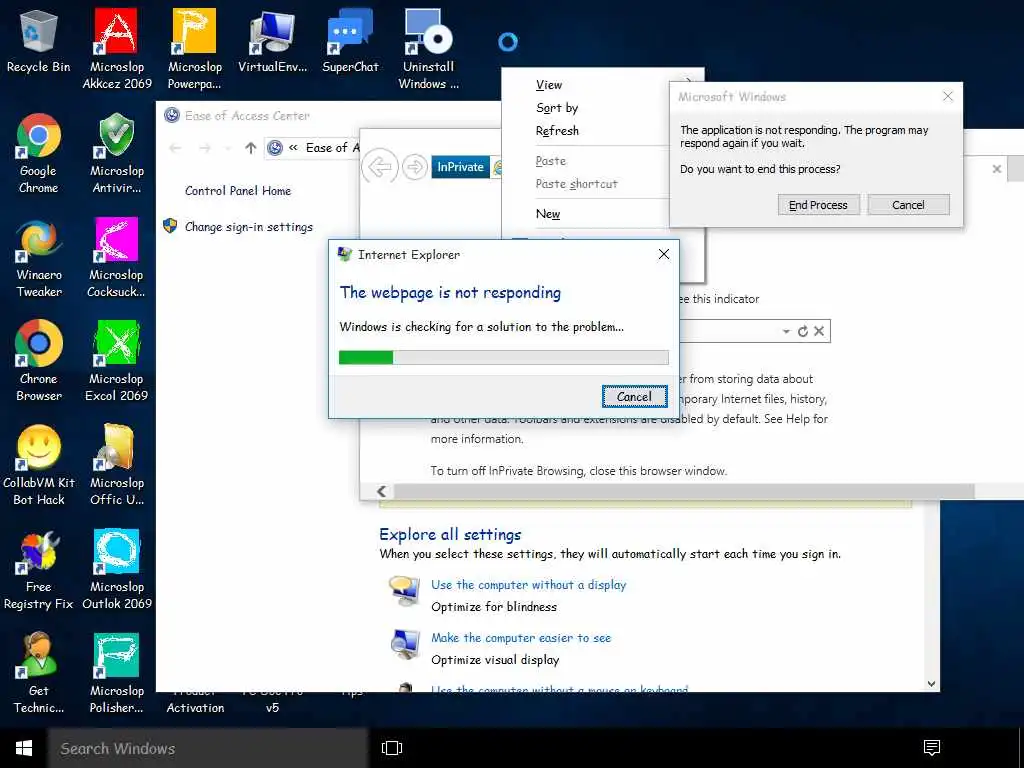The height and width of the screenshot is (768, 1024).
Task: Launch SuperChat from the desktop
Action: tap(350, 42)
